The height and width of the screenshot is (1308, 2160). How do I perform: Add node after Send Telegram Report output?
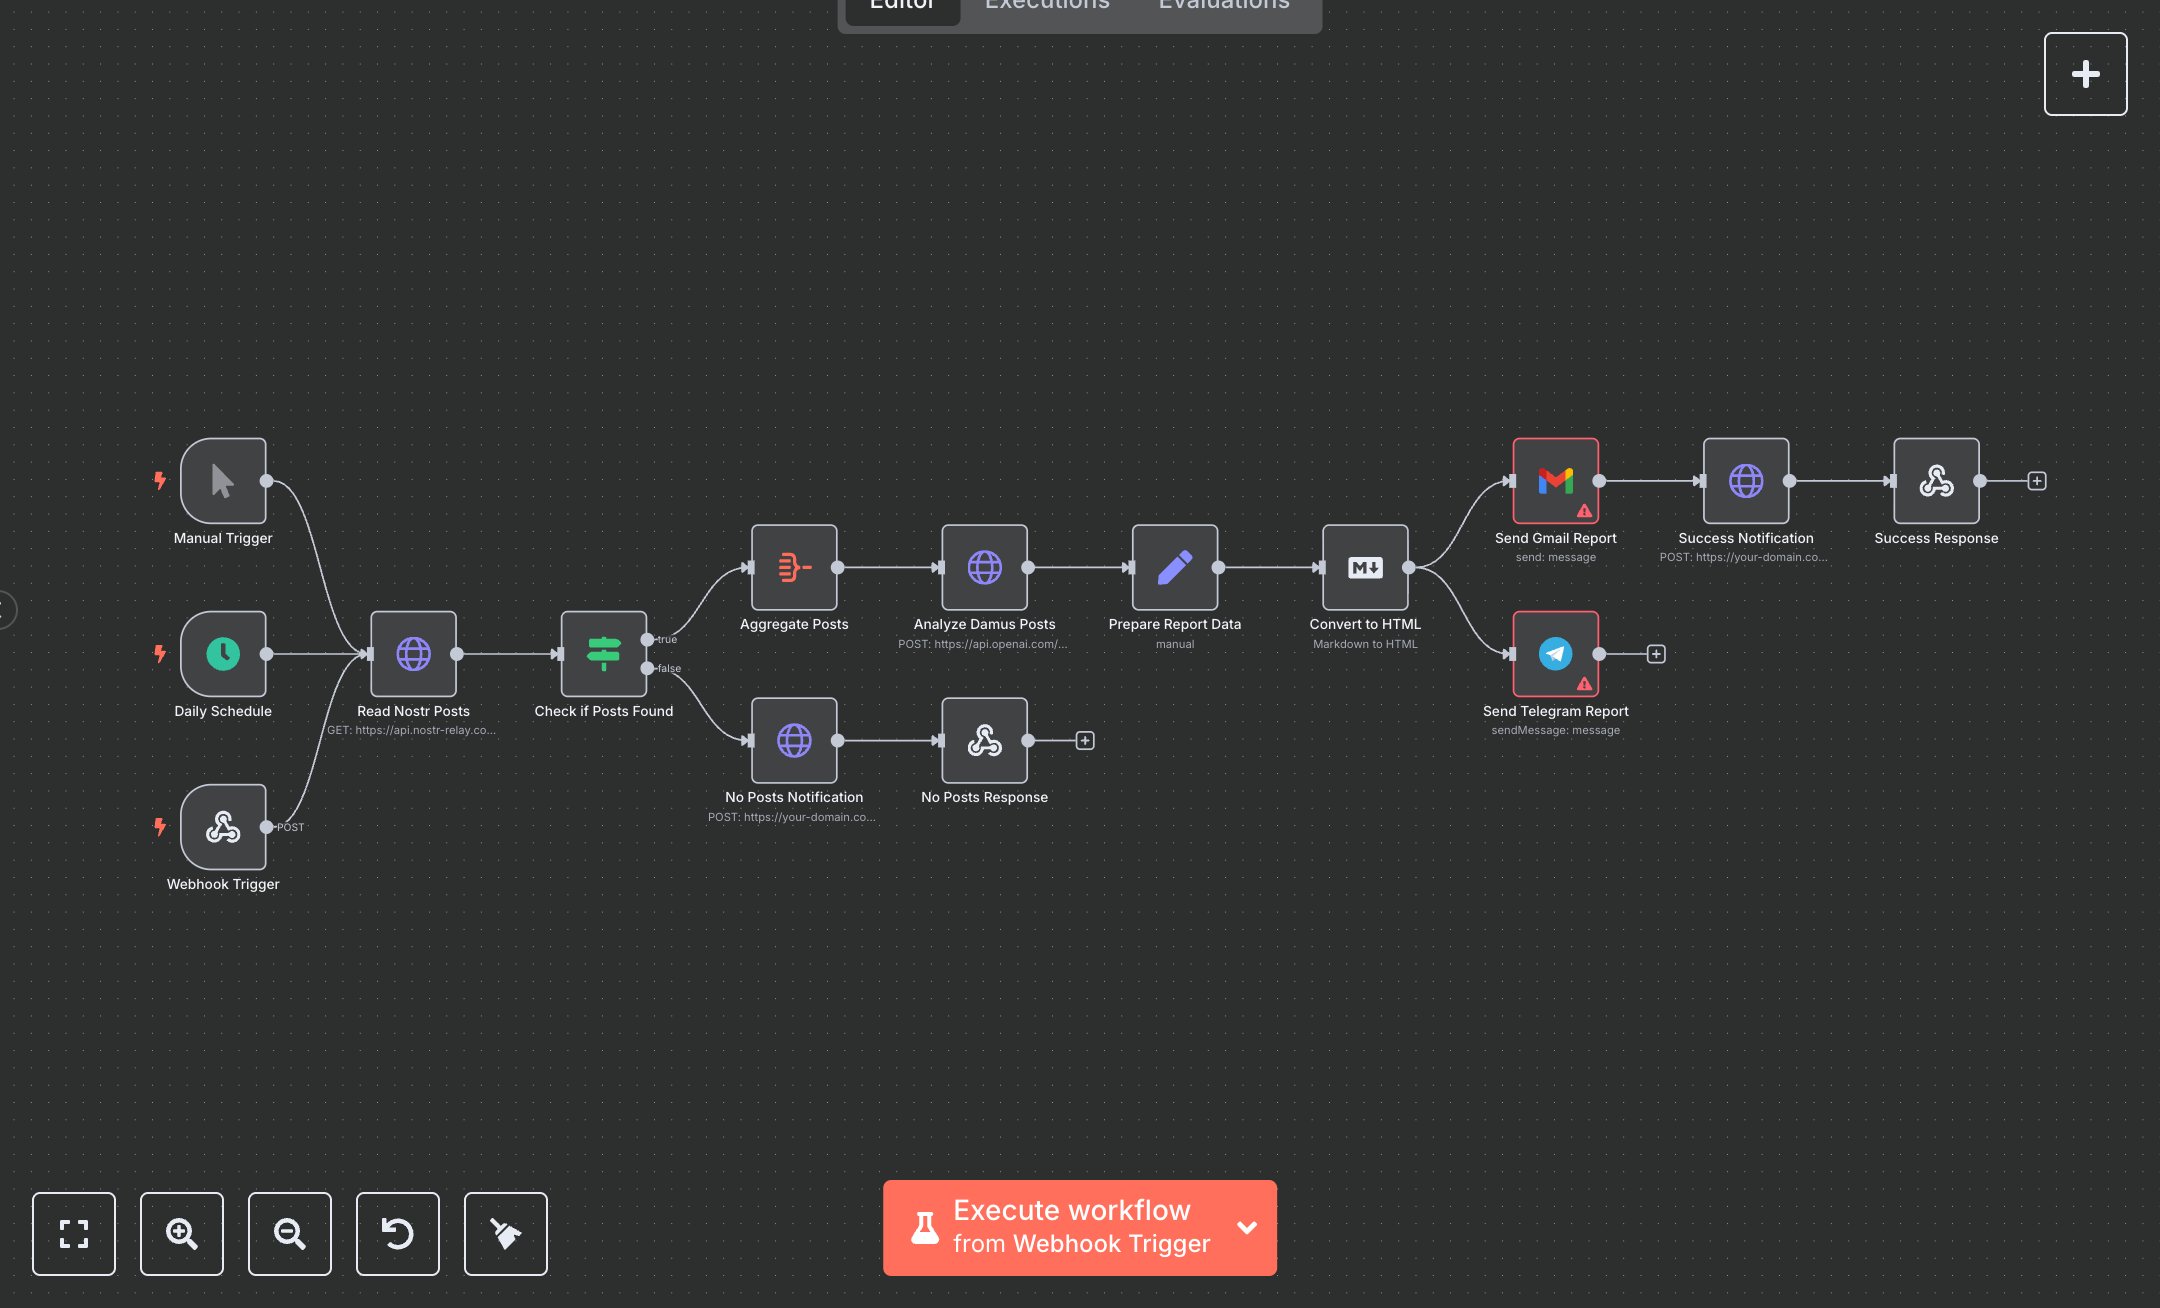tap(1656, 654)
